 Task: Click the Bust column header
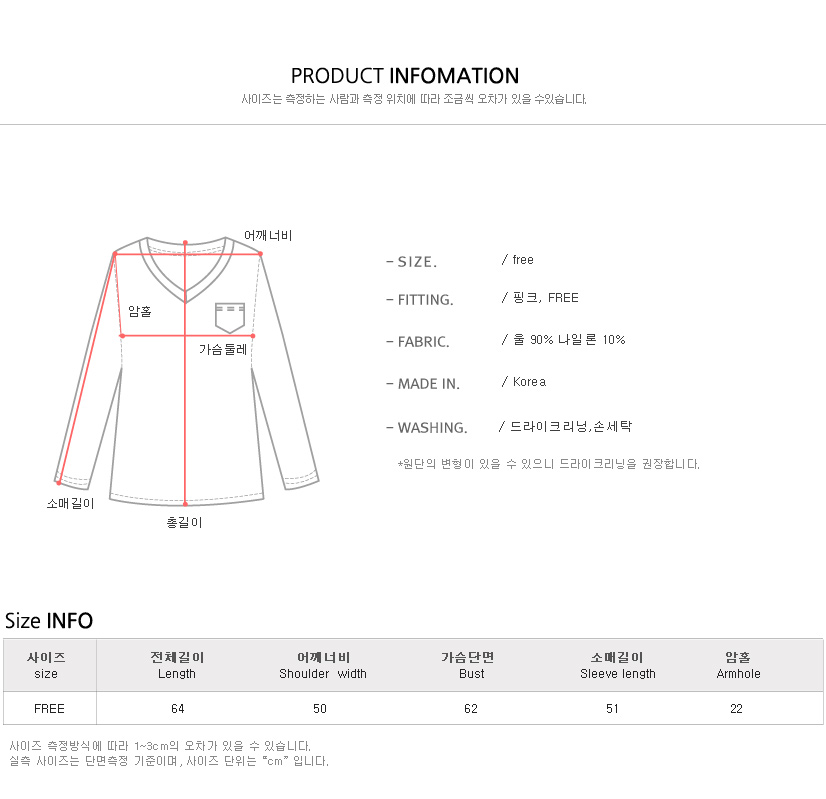point(468,665)
